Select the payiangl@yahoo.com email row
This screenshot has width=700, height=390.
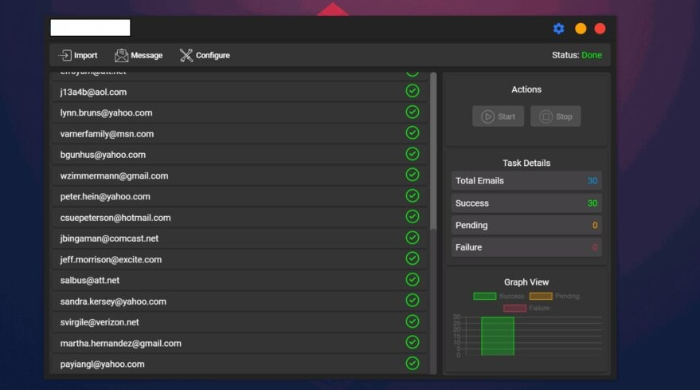point(240,364)
